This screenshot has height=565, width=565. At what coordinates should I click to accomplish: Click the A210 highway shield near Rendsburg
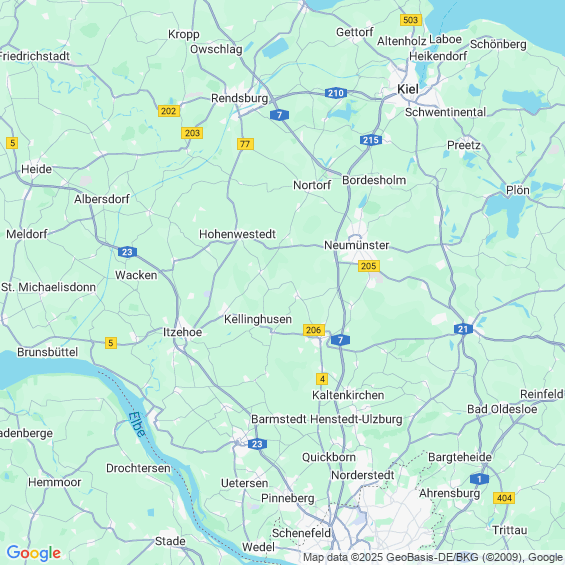tap(335, 93)
